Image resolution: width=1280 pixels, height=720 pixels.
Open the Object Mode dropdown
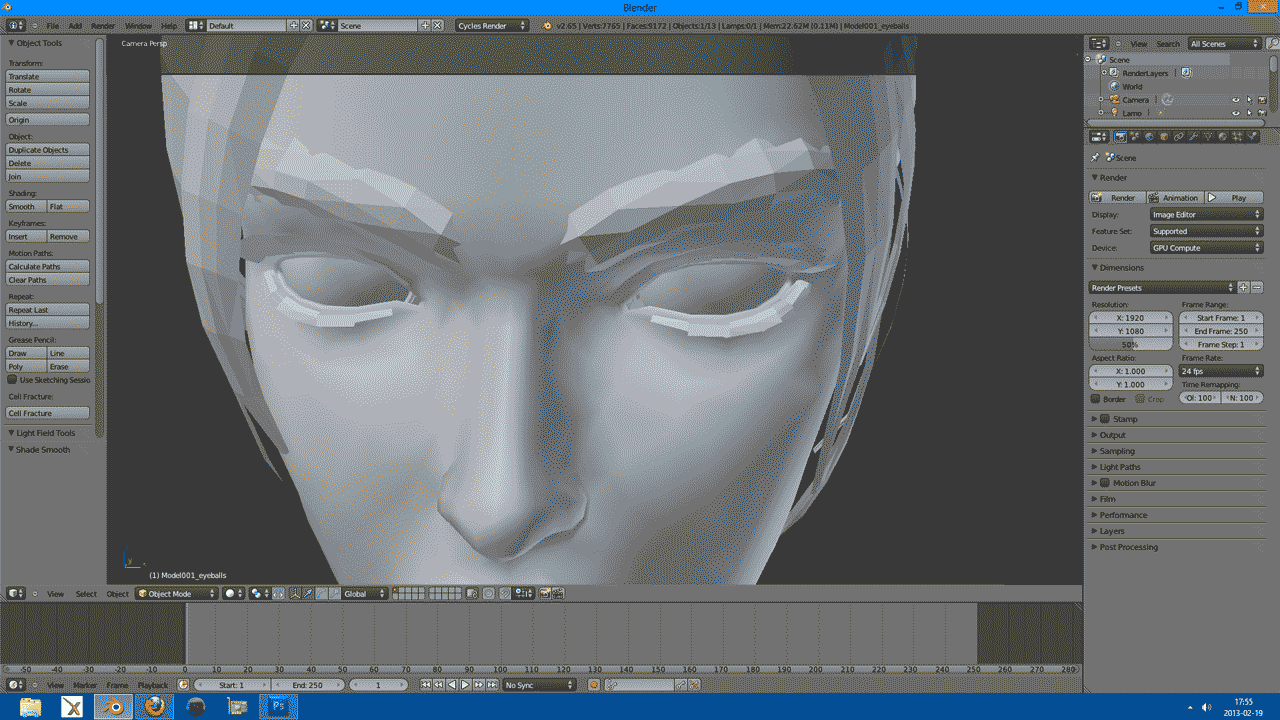tap(175, 592)
